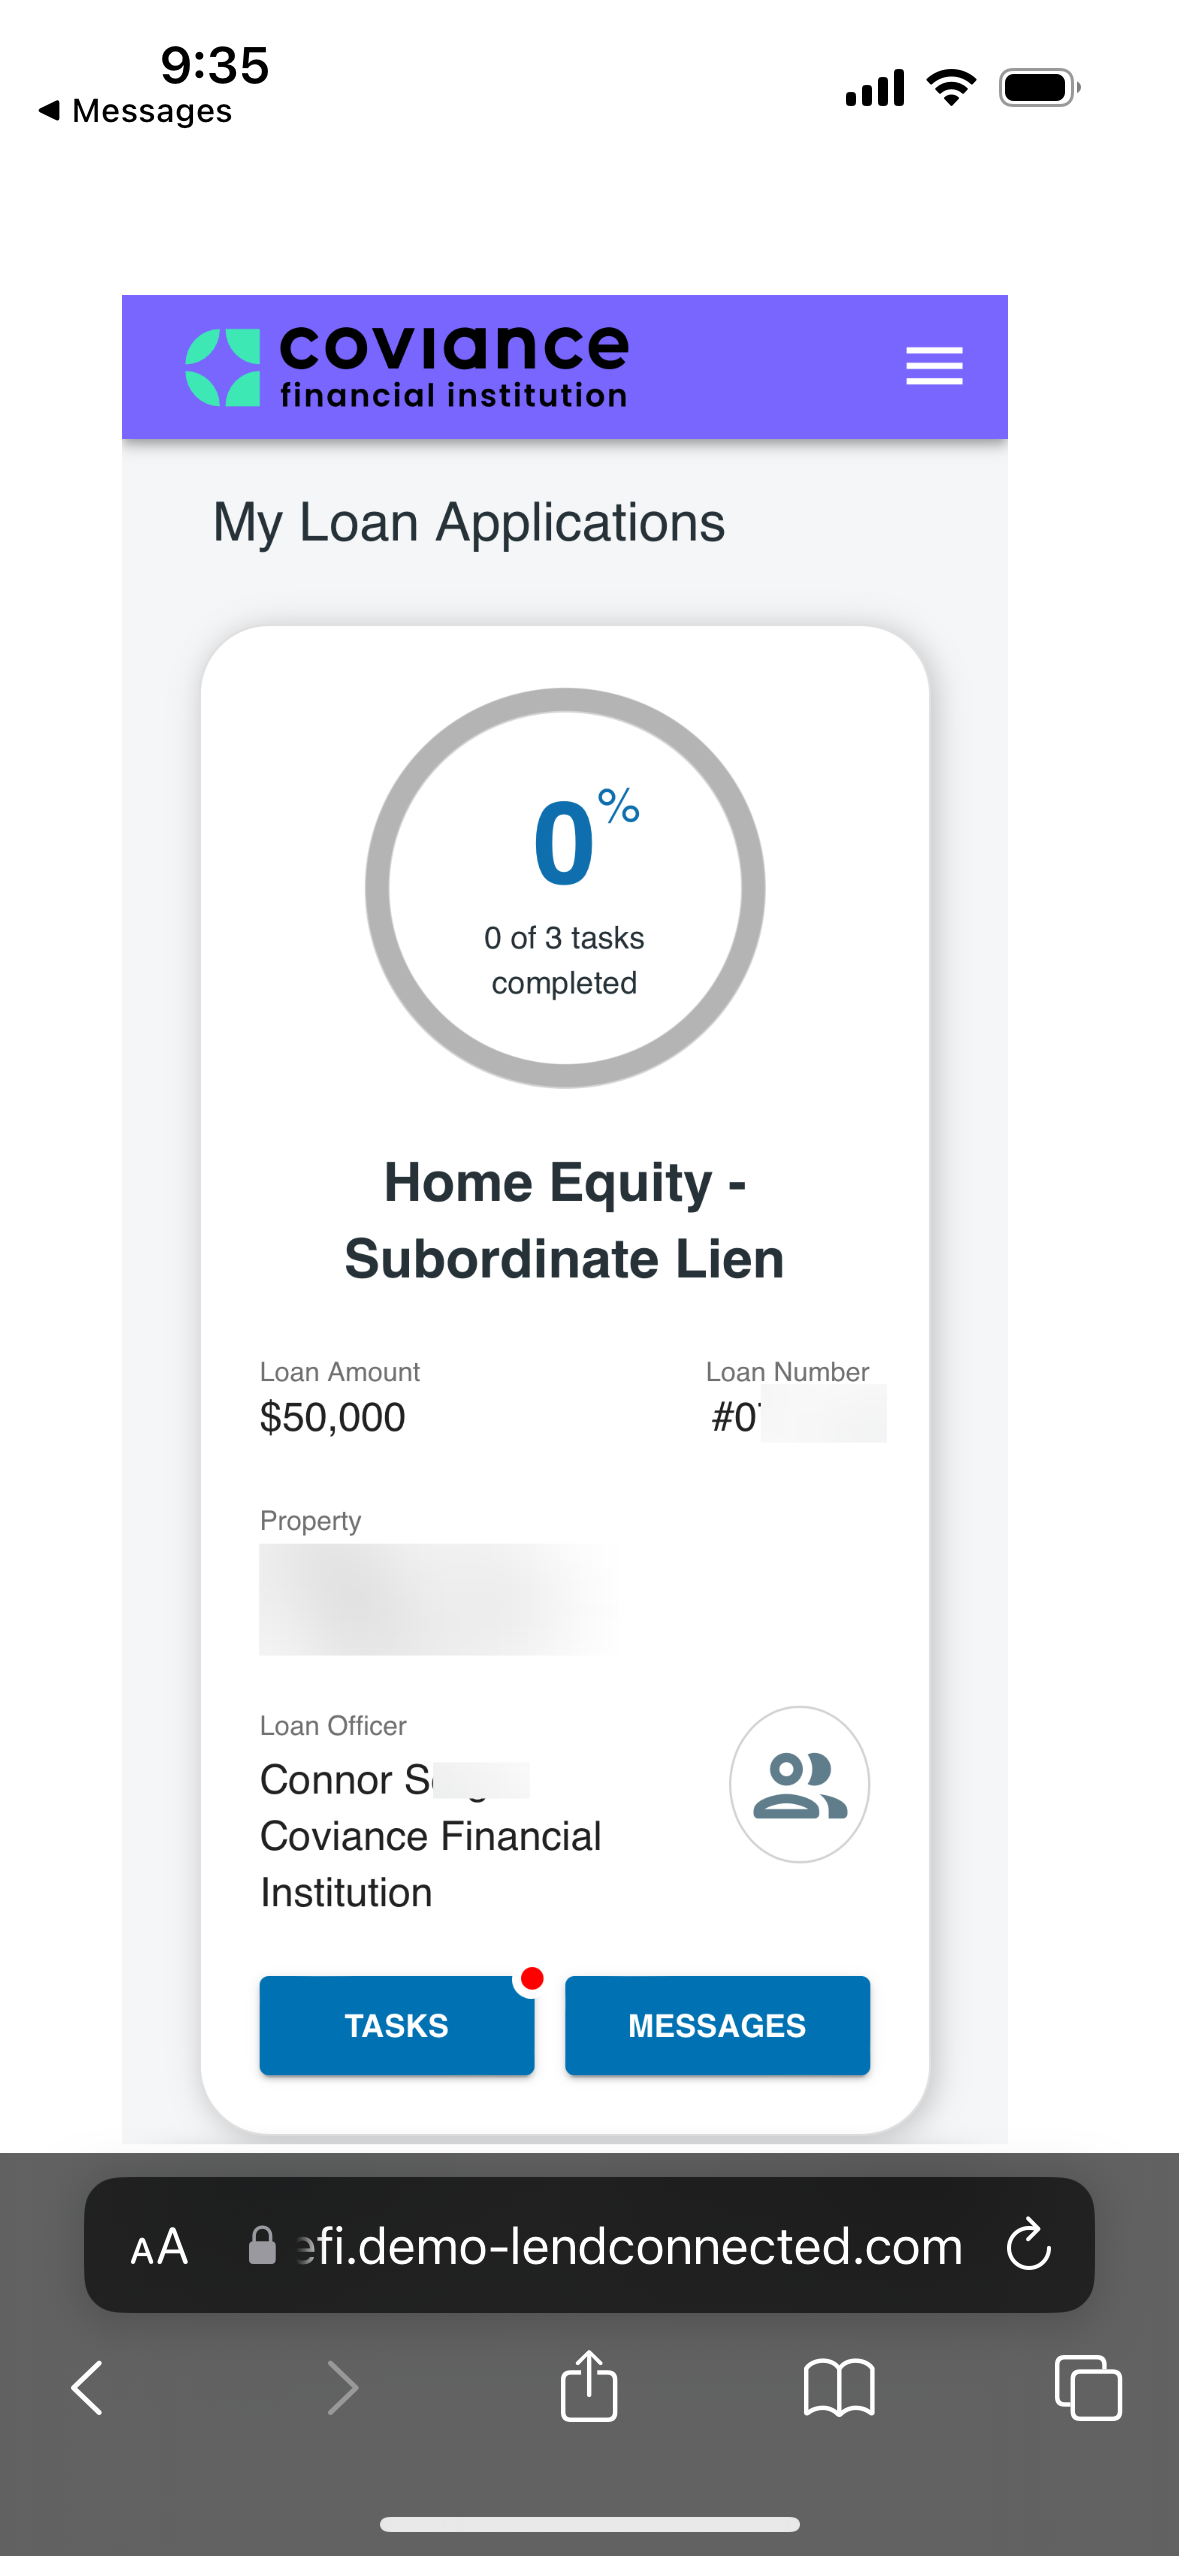Open the hamburger menu in Coviance header
The image size is (1179, 2556).
(x=934, y=366)
